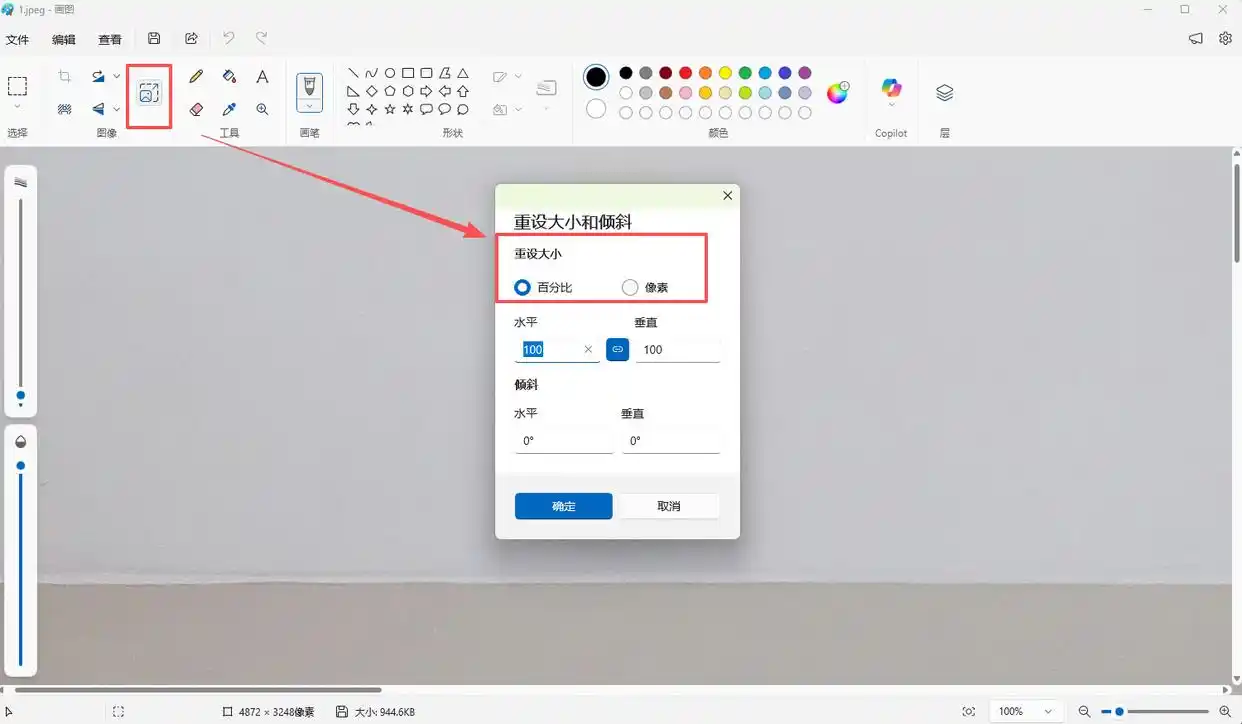Expand the selection tool dropdown arrow
The width and height of the screenshot is (1242, 724).
(x=17, y=106)
